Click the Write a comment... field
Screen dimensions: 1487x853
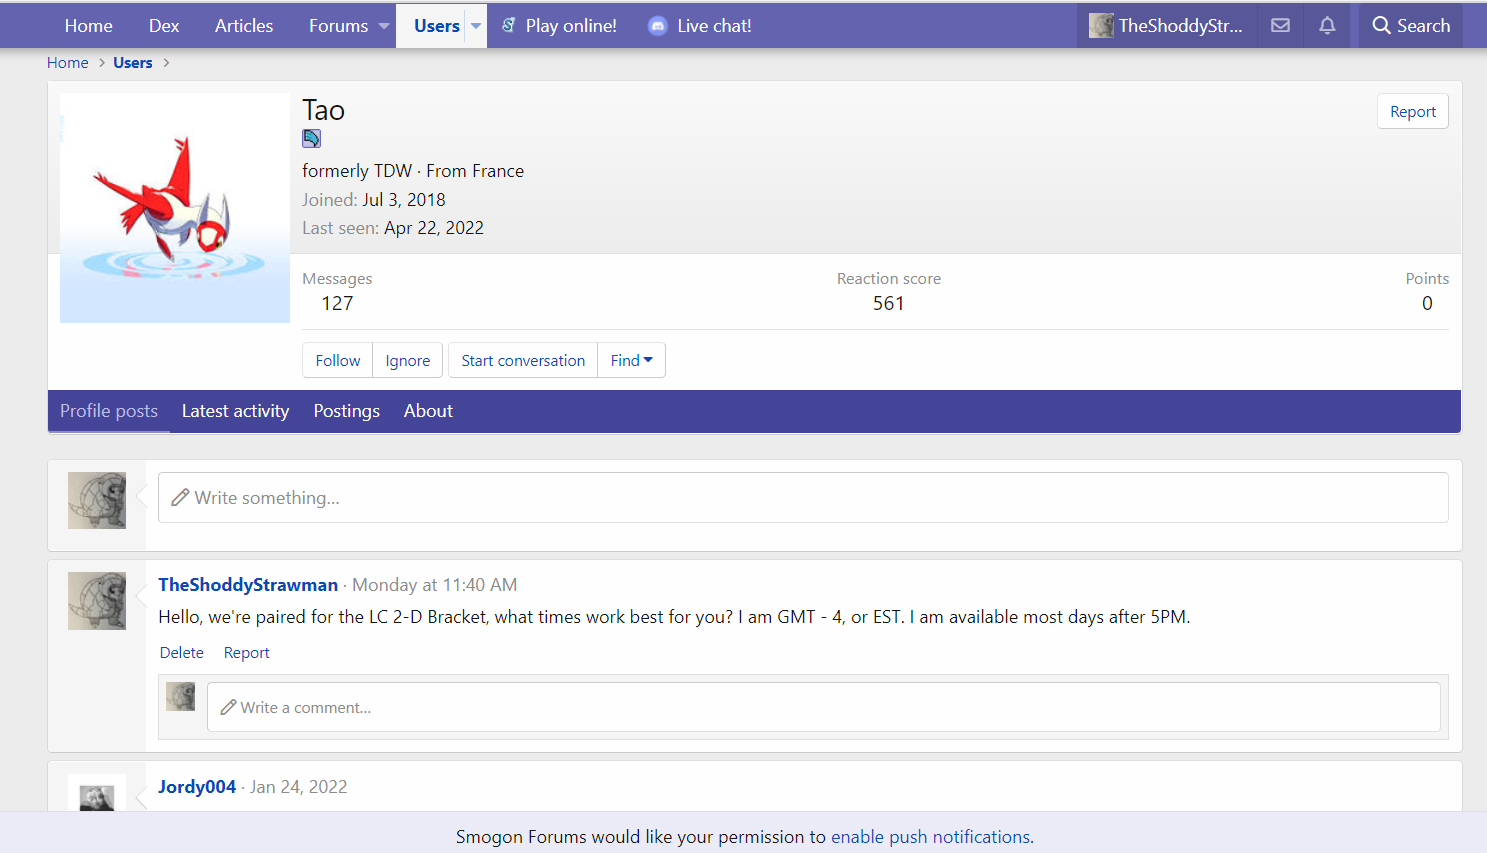[x=823, y=707]
